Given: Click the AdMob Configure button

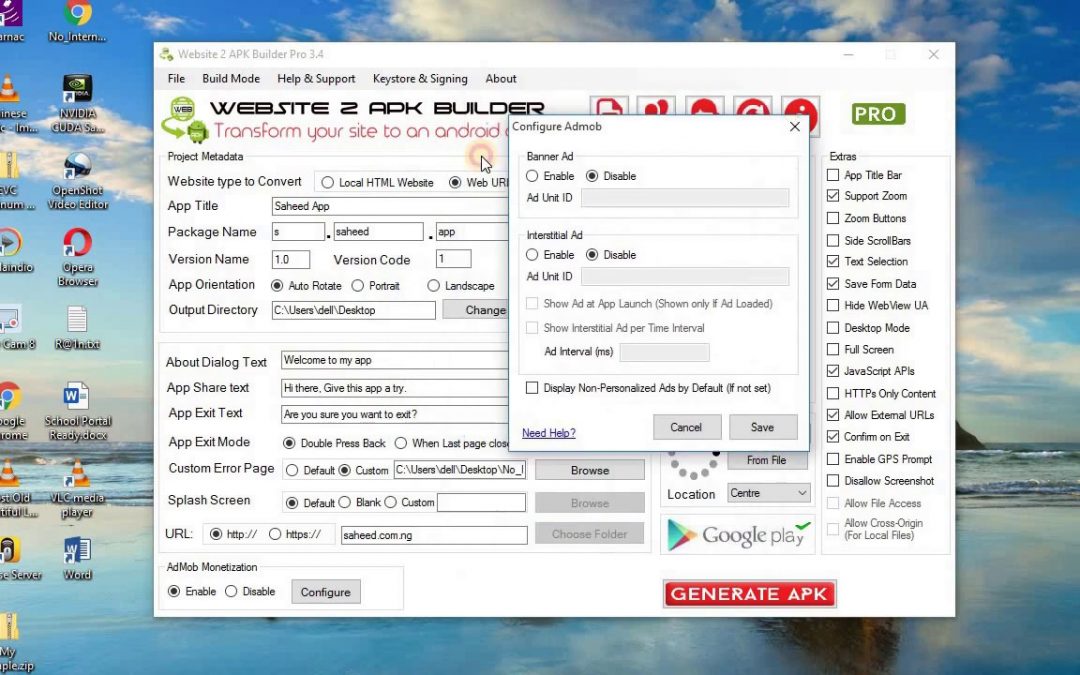Looking at the screenshot, I should (326, 592).
